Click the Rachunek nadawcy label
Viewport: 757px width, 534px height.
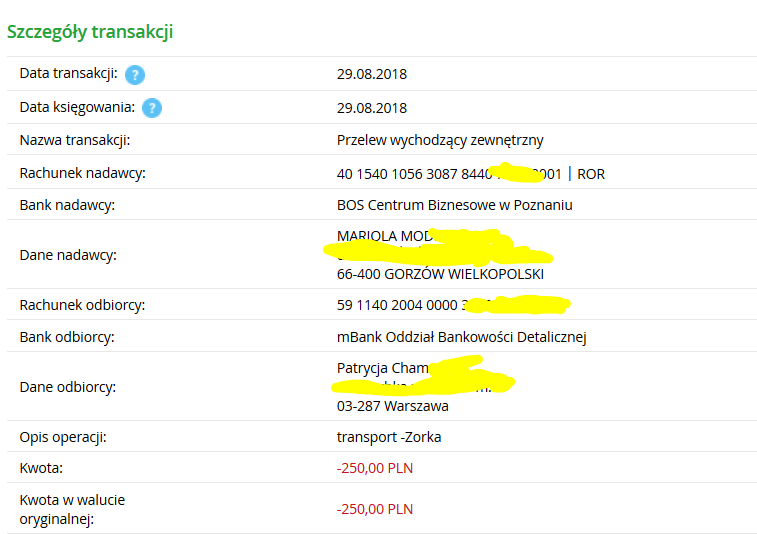[x=82, y=174]
